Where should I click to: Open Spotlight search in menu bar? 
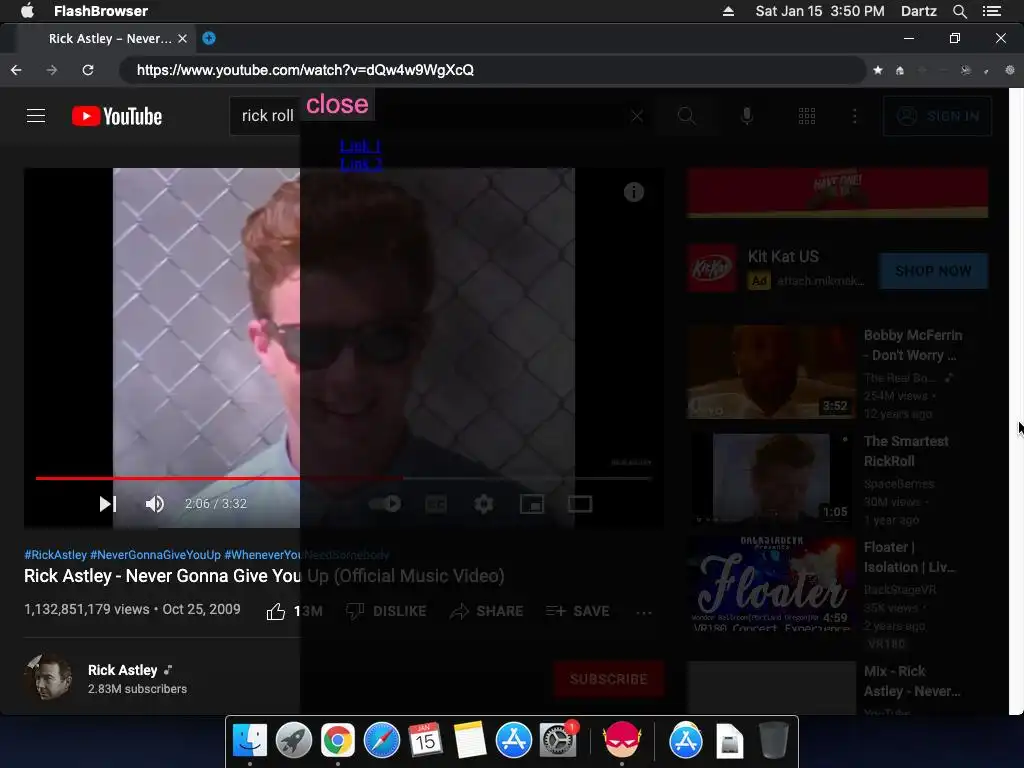pyautogui.click(x=959, y=11)
